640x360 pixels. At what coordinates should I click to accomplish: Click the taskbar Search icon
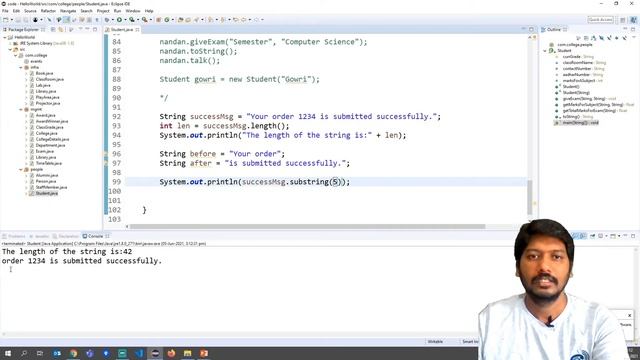pyautogui.click(x=24, y=353)
